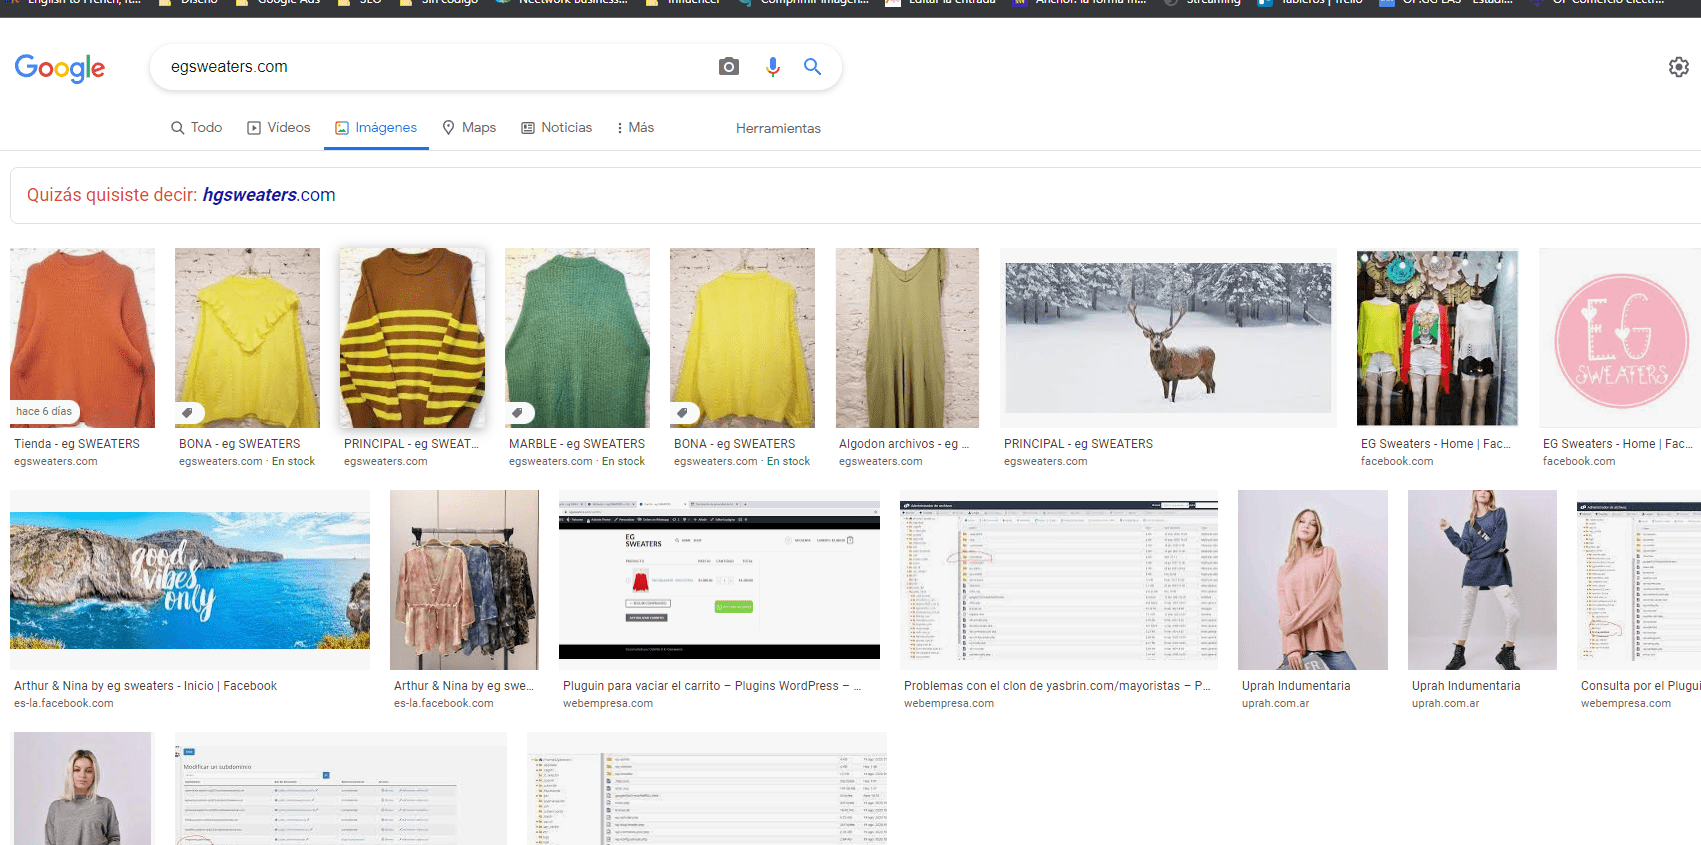The width and height of the screenshot is (1701, 845).
Task: Open the clothing rack Arthur & Nina image
Action: 464,580
